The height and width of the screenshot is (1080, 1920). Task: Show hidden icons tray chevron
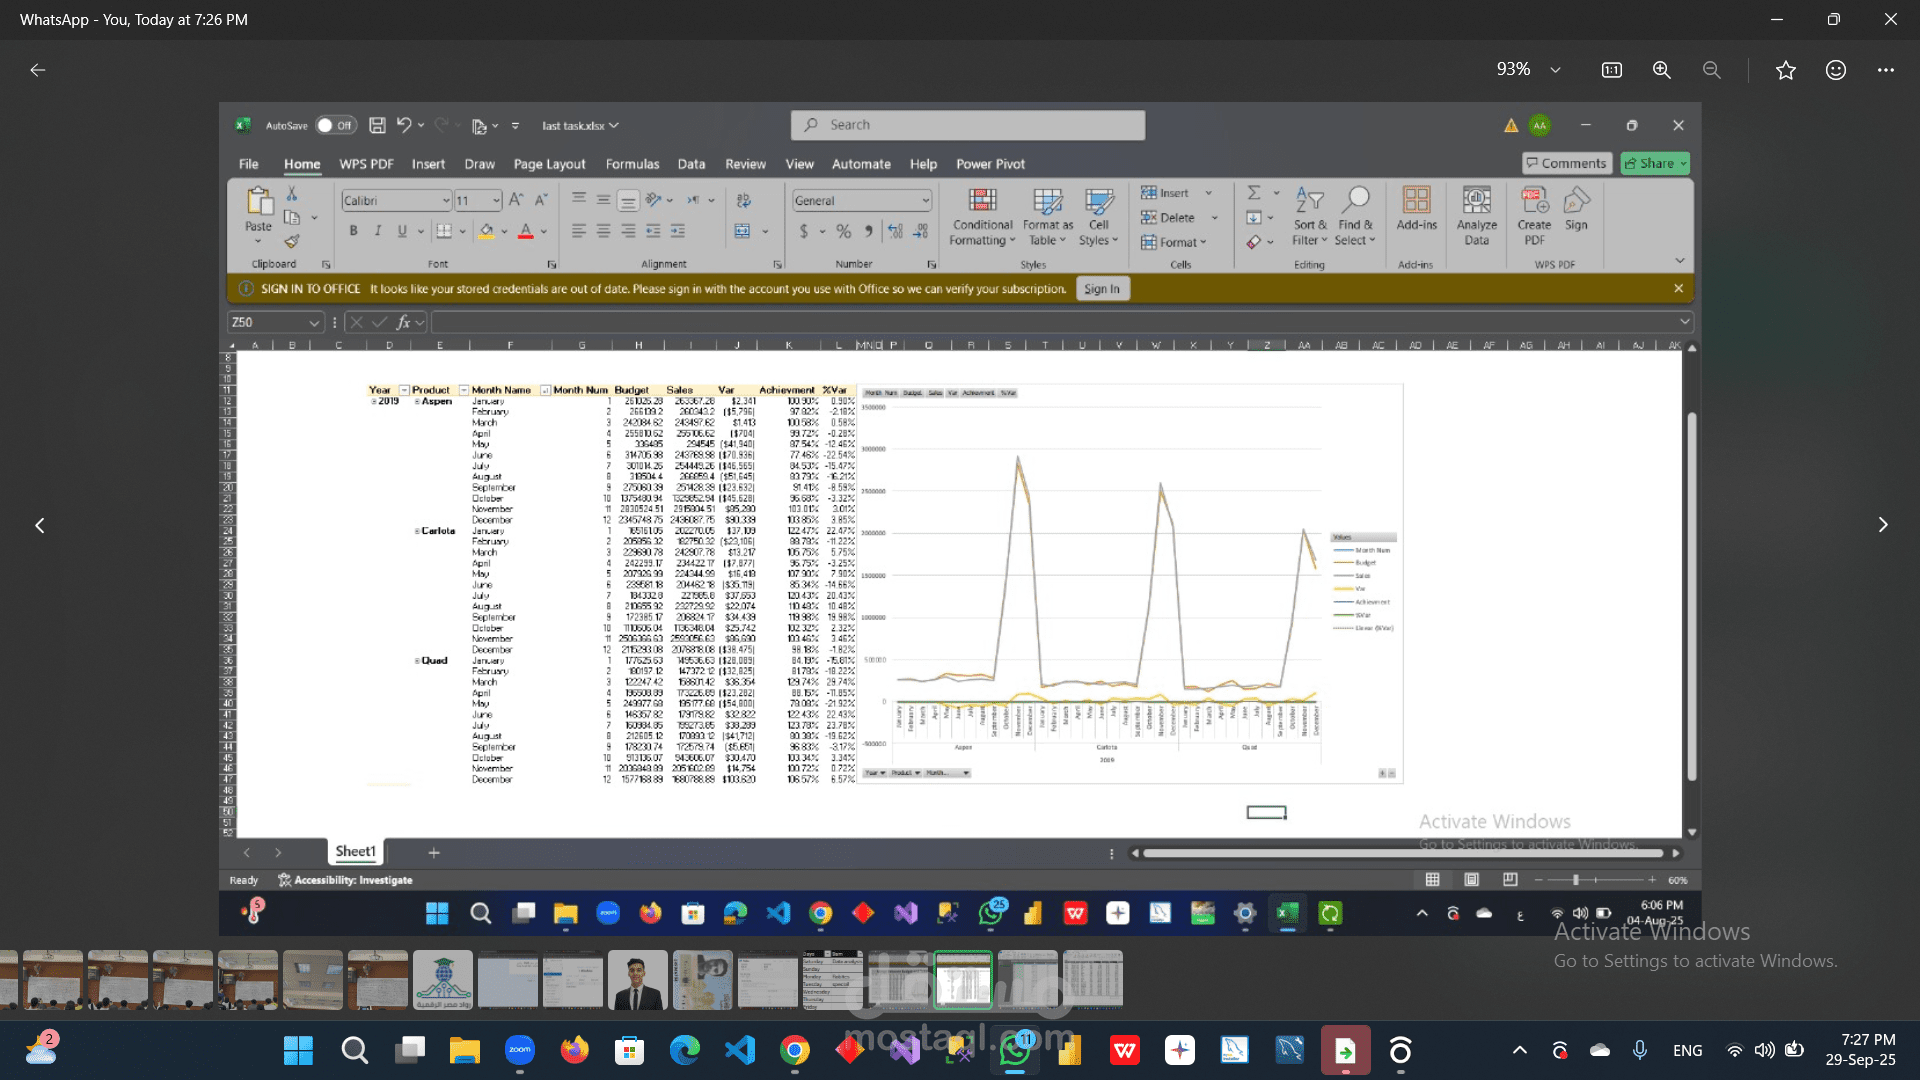click(x=1519, y=1050)
